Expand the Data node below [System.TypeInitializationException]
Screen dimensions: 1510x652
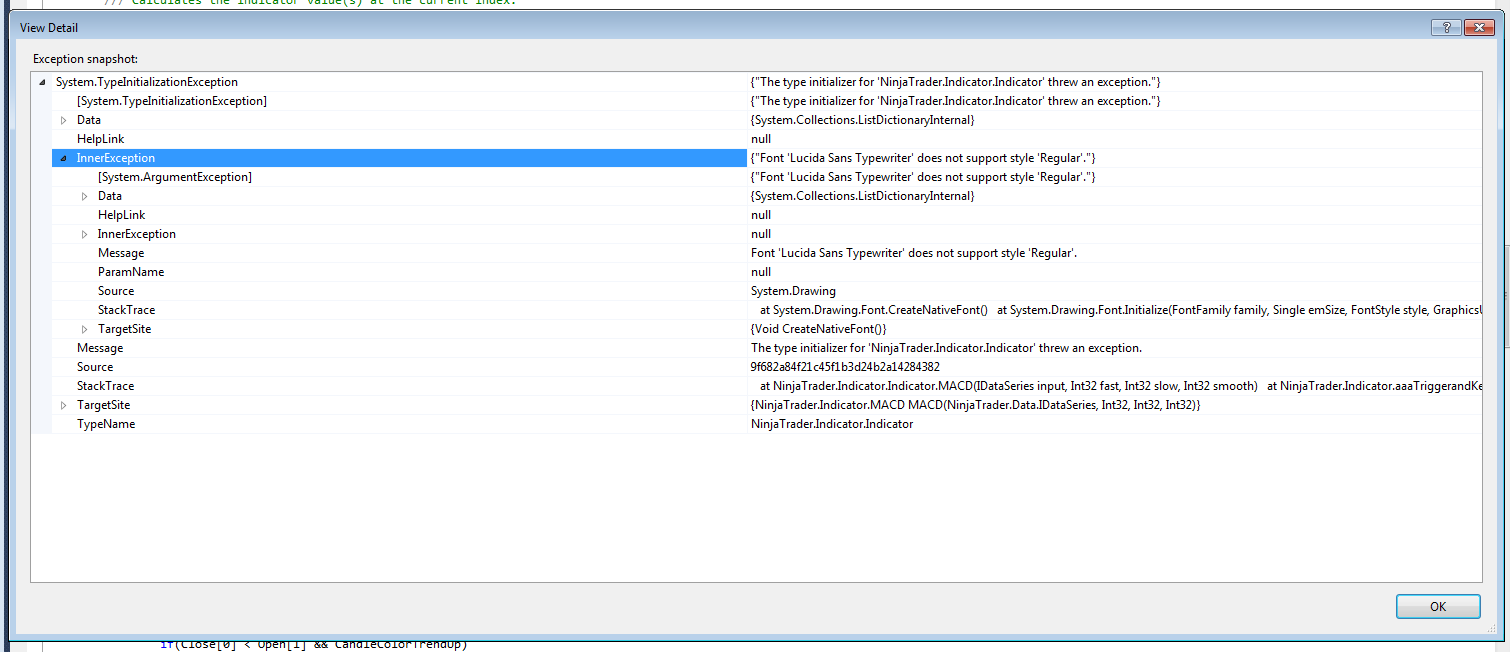[x=64, y=120]
